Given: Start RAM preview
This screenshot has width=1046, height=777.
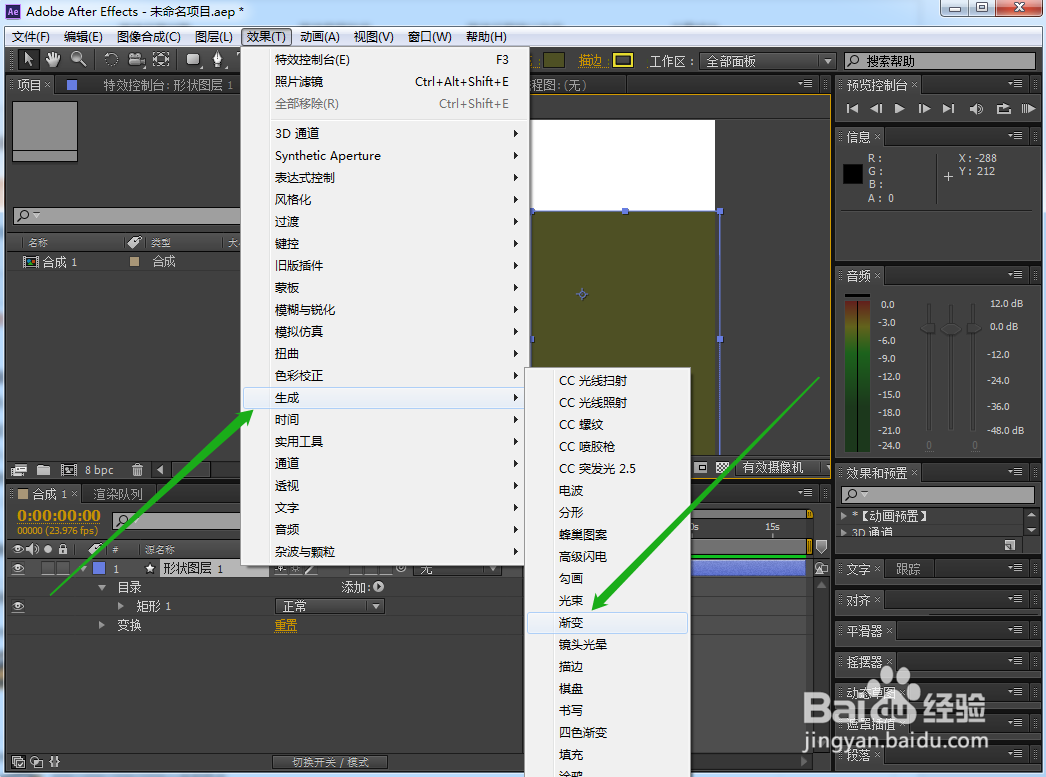Looking at the screenshot, I should [x=1028, y=109].
